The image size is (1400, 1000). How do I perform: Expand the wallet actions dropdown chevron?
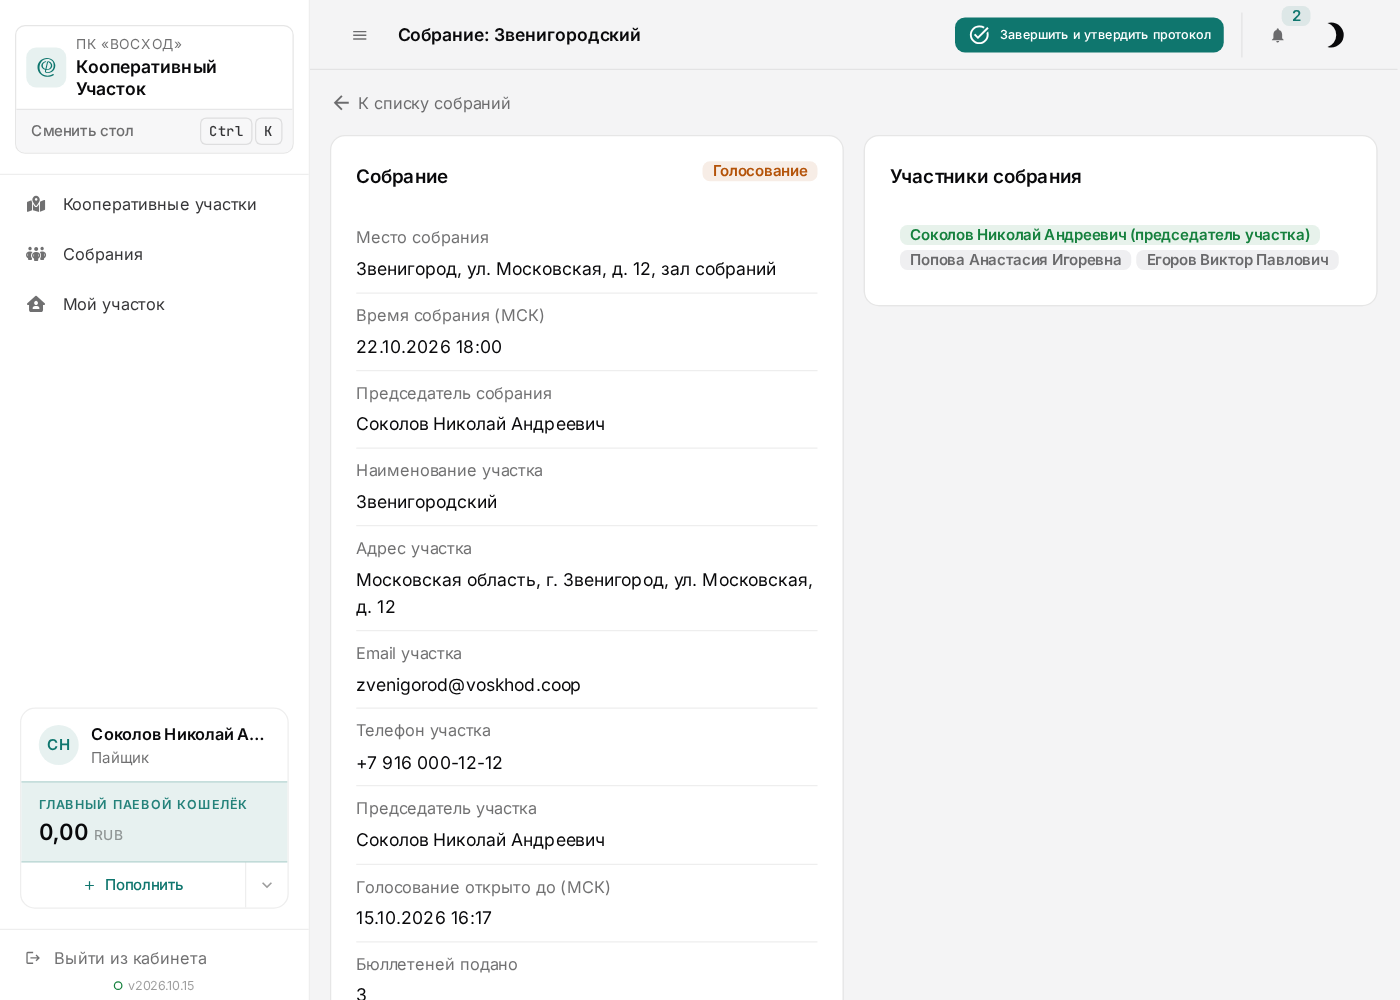pyautogui.click(x=267, y=885)
